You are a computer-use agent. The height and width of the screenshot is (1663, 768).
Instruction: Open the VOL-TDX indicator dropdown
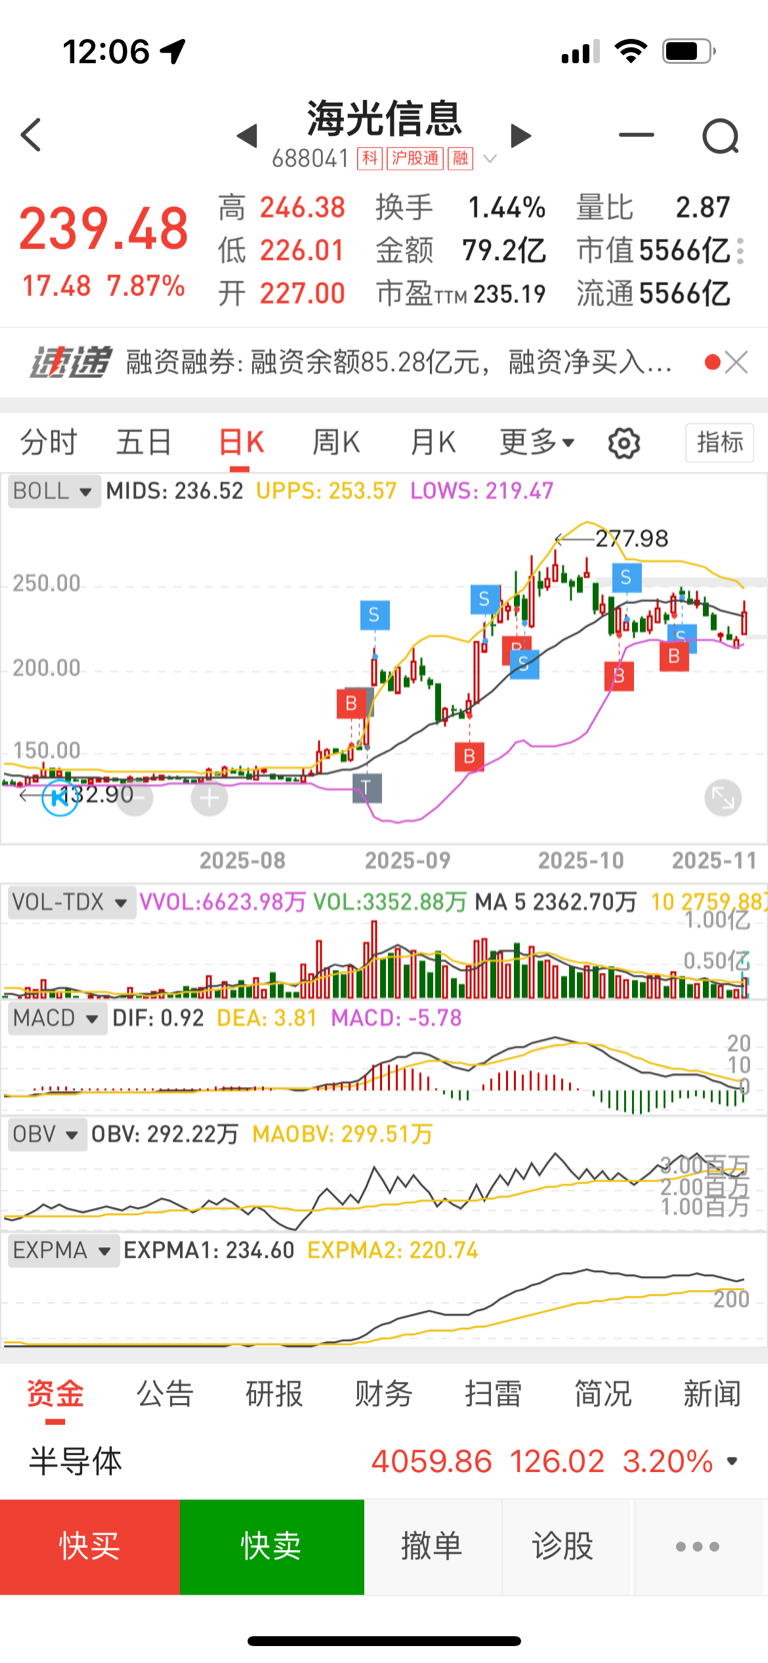click(70, 902)
